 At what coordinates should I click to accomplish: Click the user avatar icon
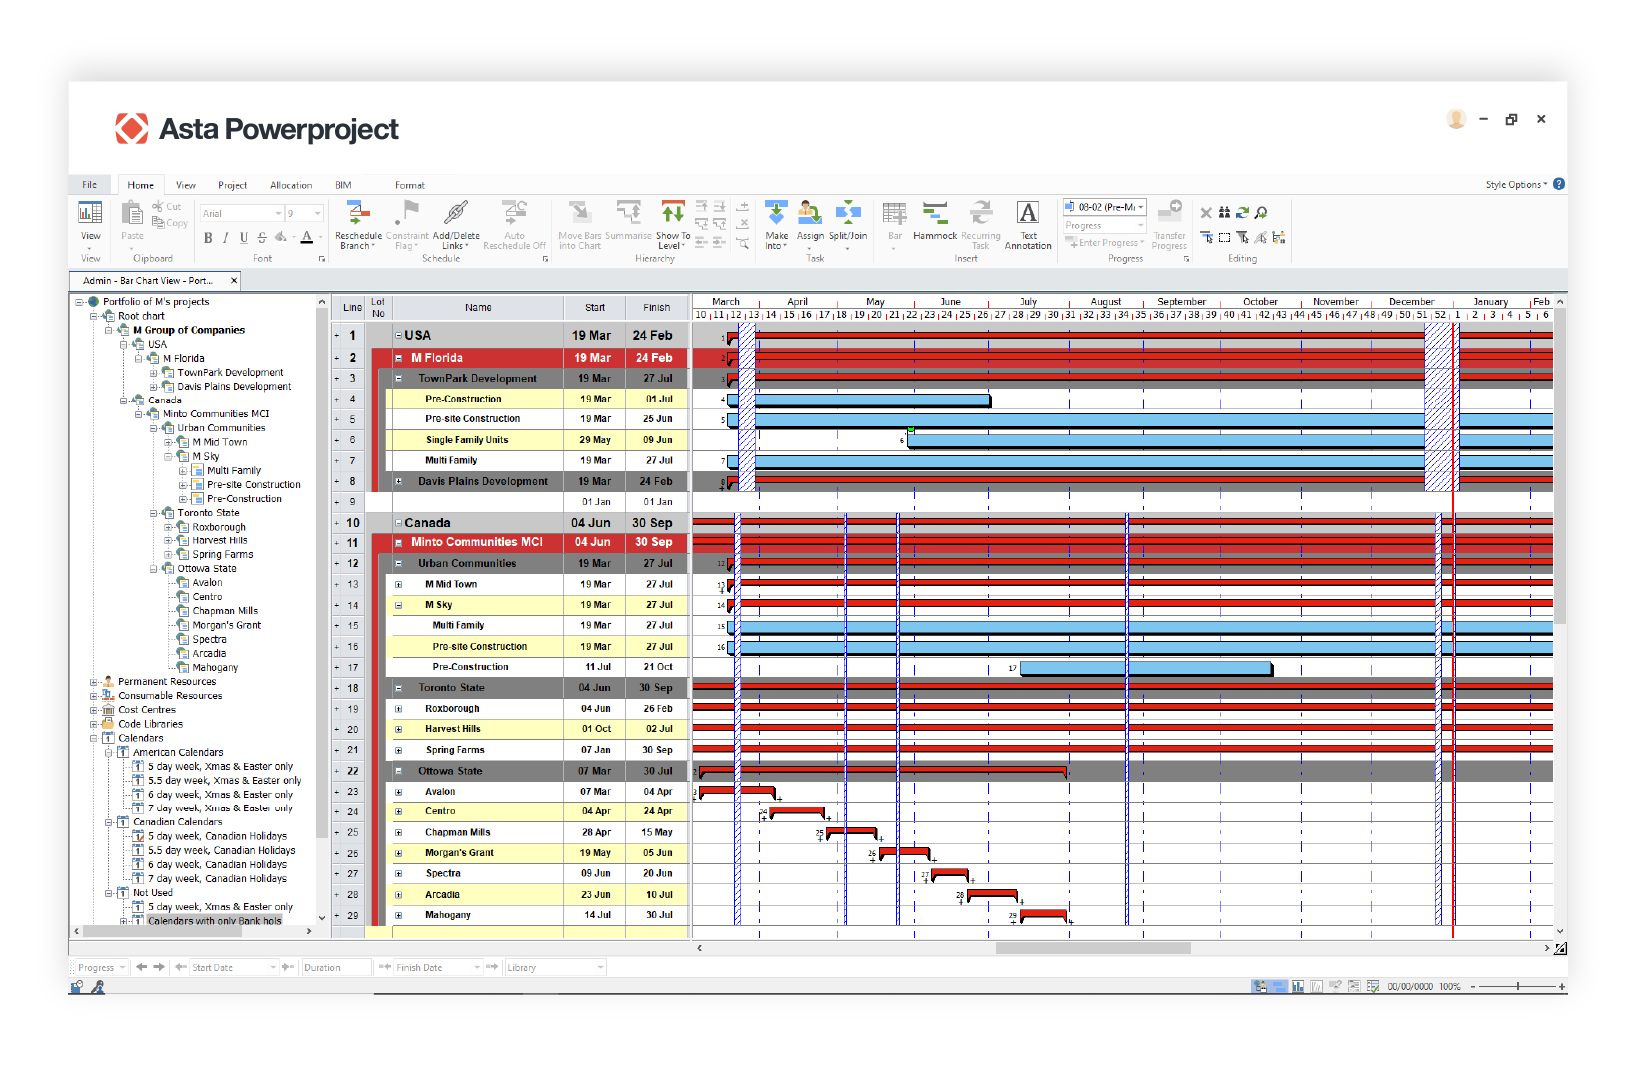1456,119
